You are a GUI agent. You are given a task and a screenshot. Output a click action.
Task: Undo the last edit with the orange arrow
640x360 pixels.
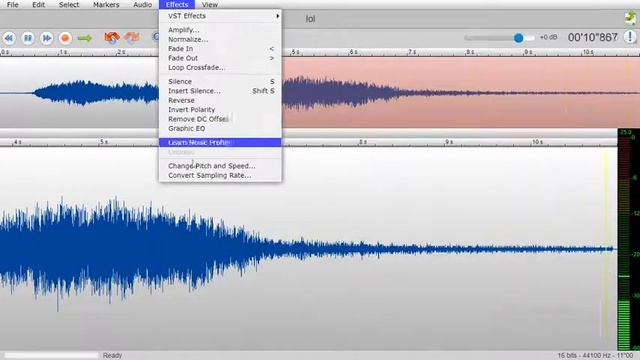pos(111,38)
